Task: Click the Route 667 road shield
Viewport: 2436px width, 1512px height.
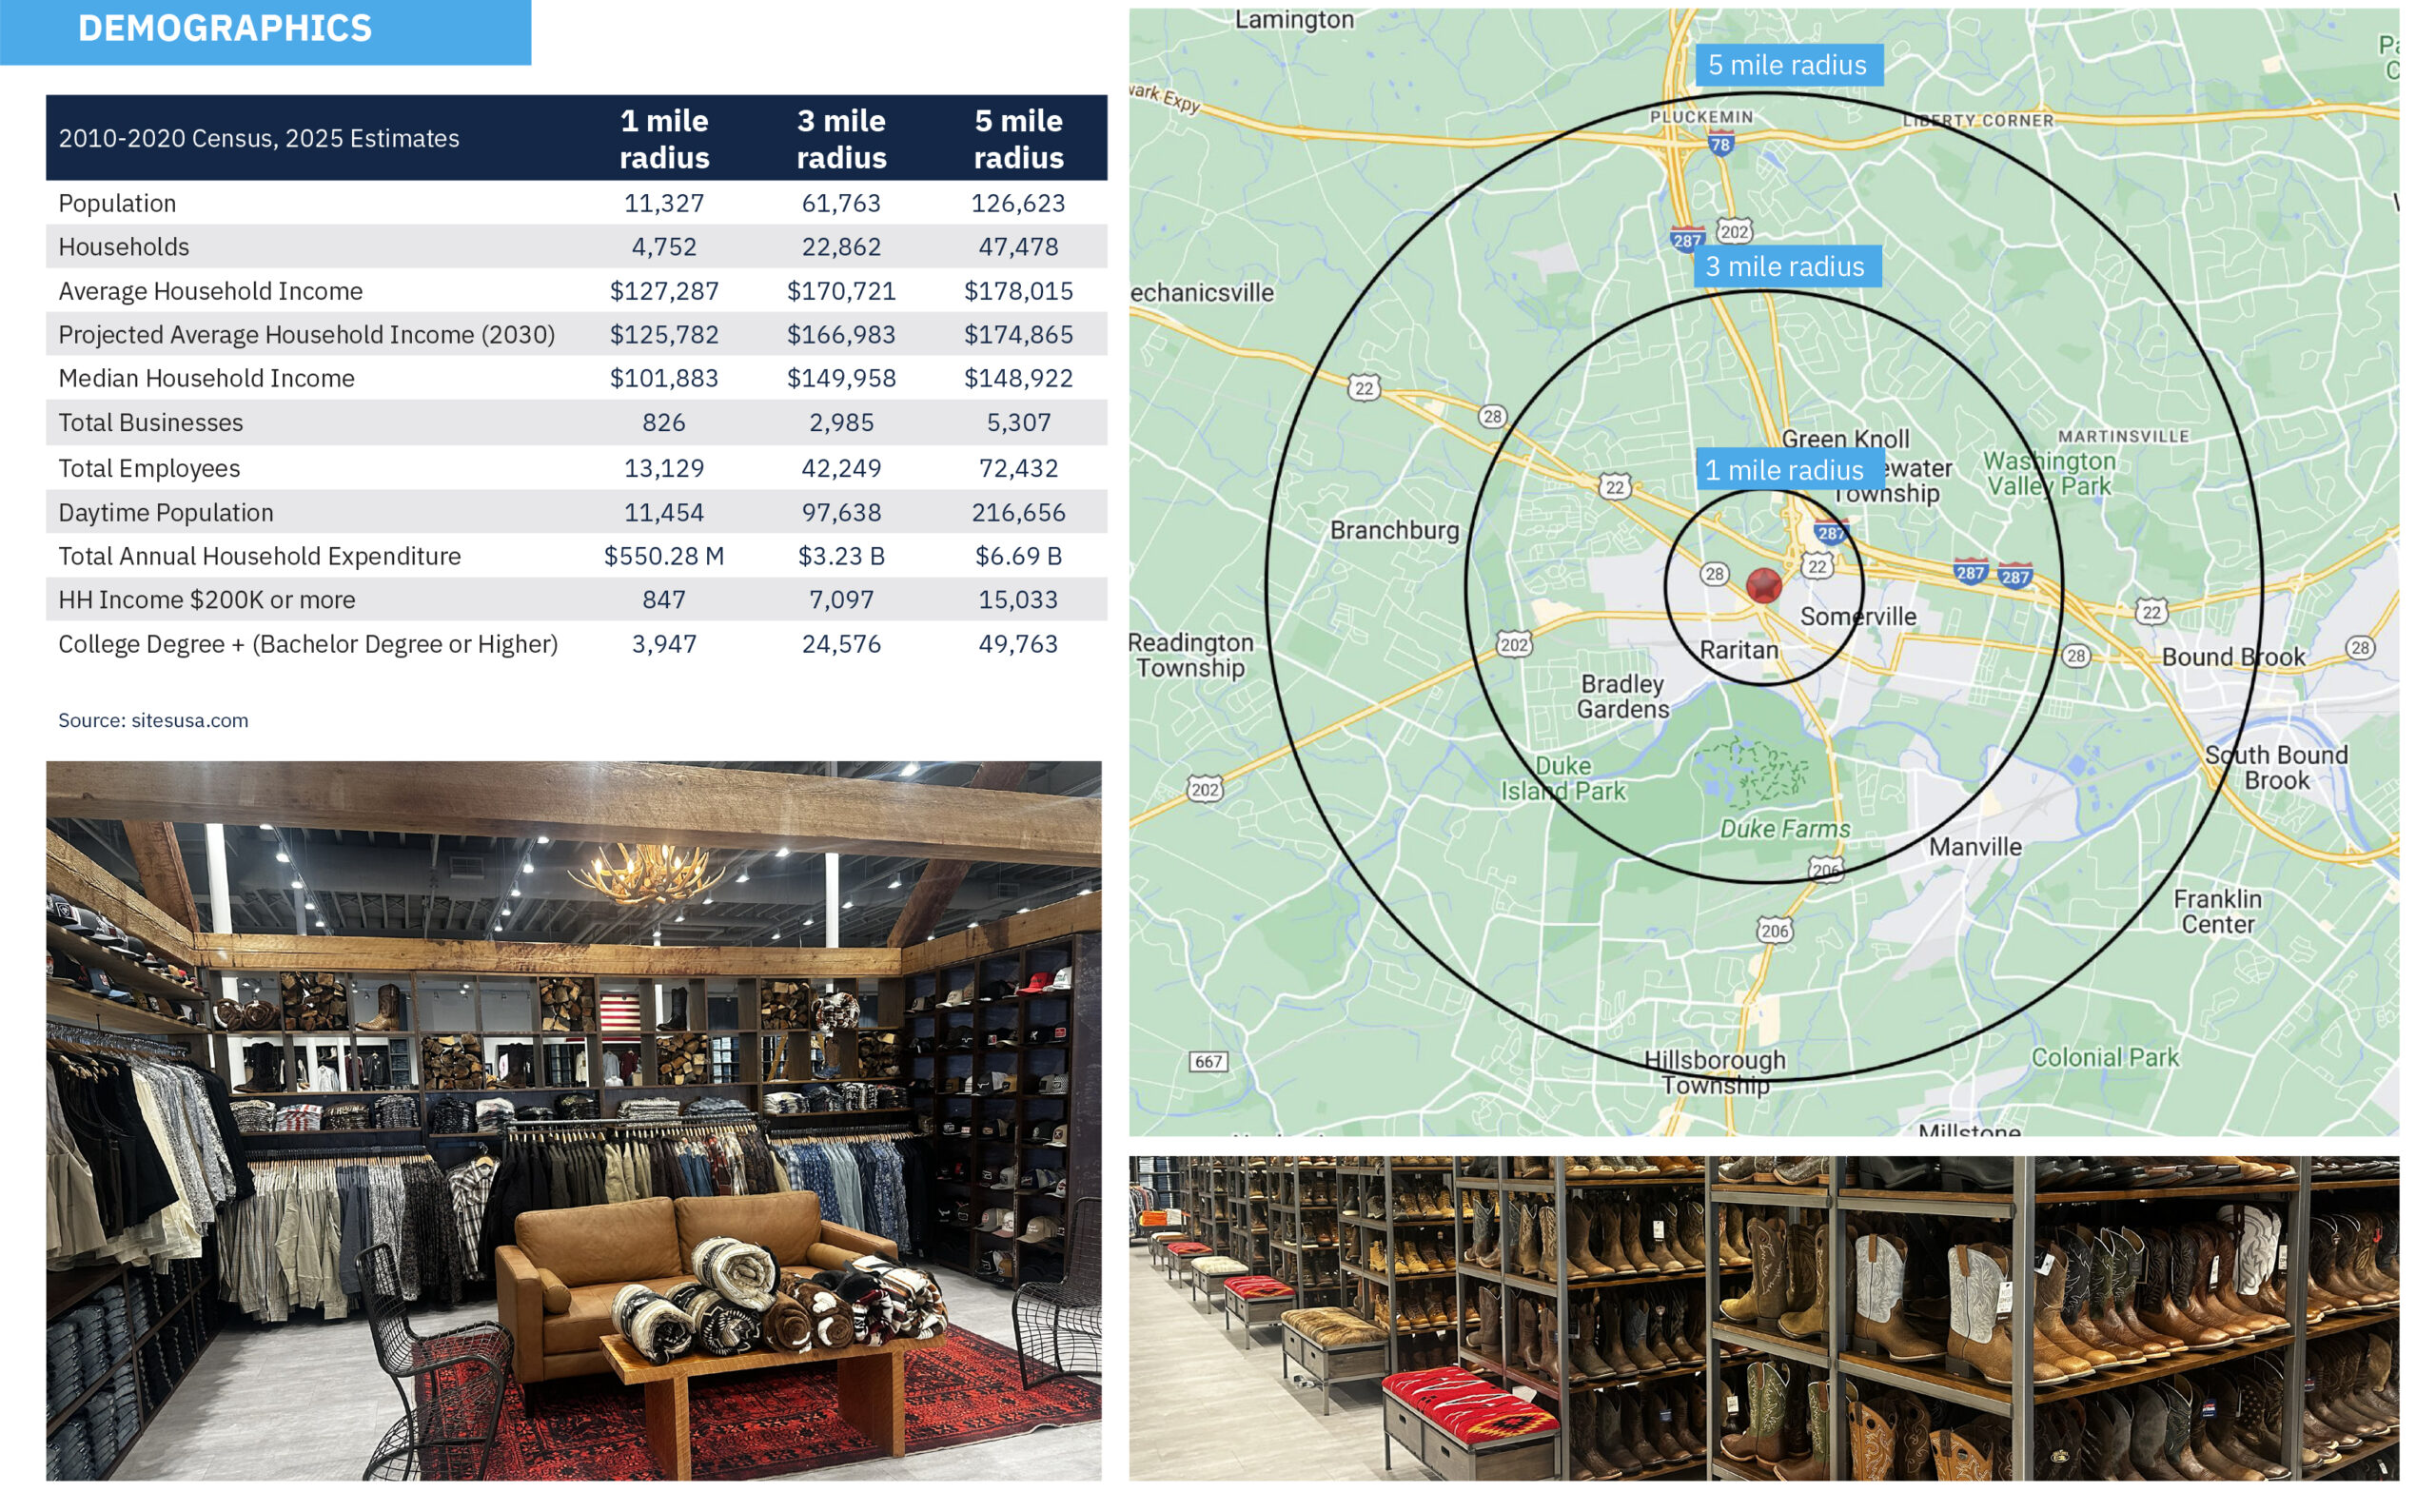Action: 1208,1061
